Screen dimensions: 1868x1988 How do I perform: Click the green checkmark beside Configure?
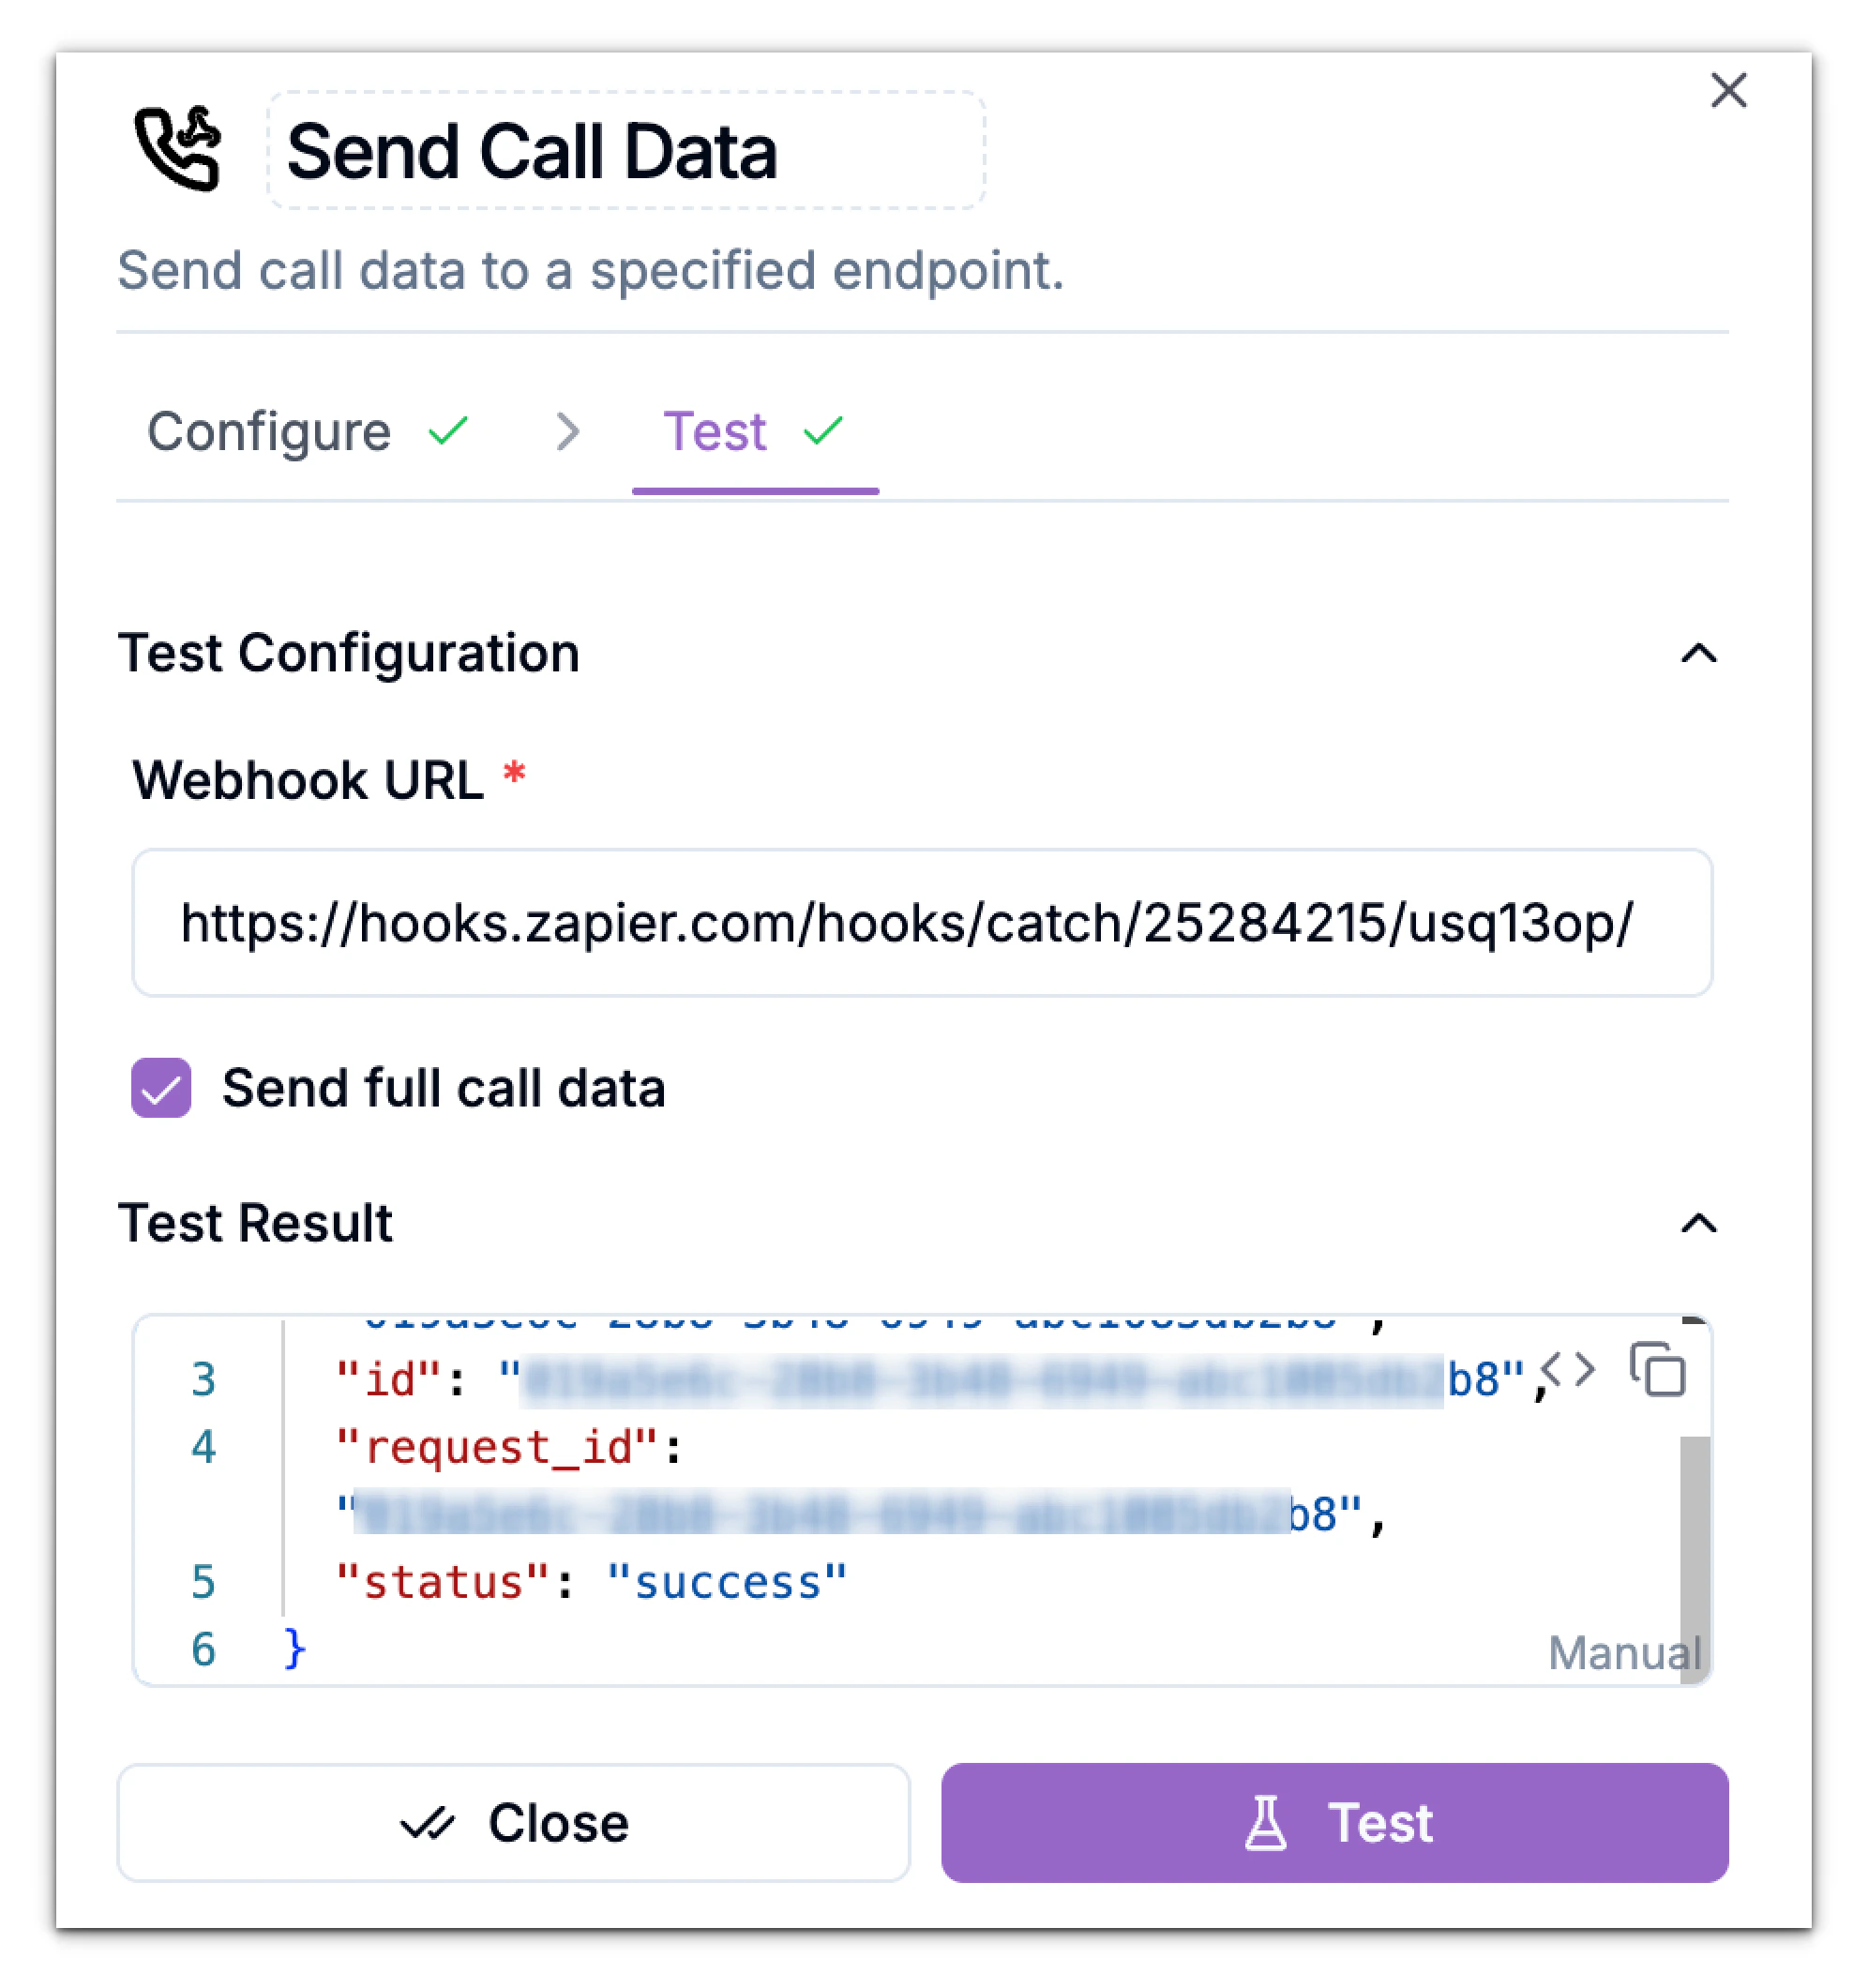[x=446, y=432]
